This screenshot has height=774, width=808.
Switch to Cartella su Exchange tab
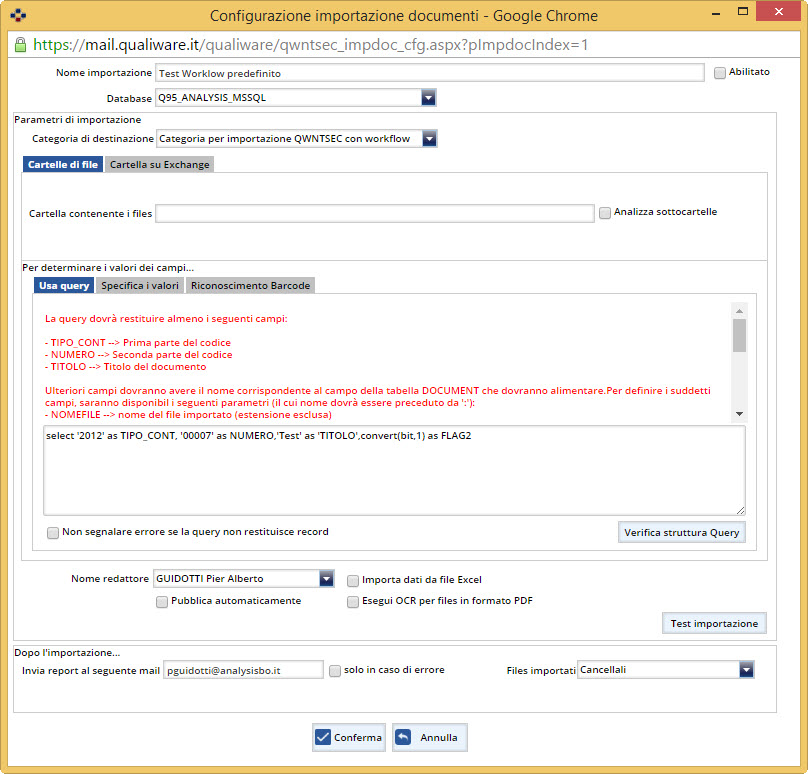click(x=160, y=165)
